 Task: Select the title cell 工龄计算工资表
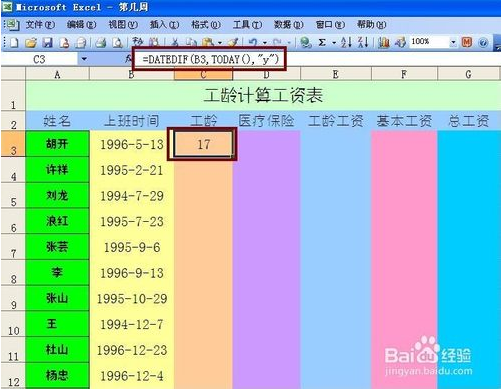(263, 96)
